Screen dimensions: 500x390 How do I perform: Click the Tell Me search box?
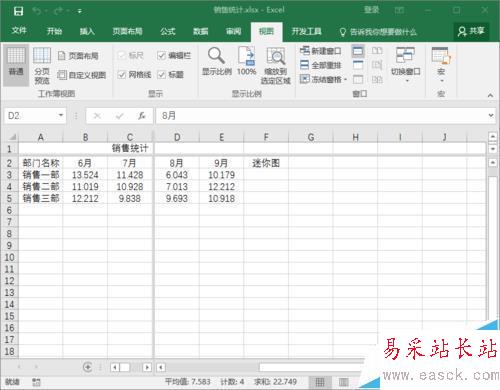point(378,32)
